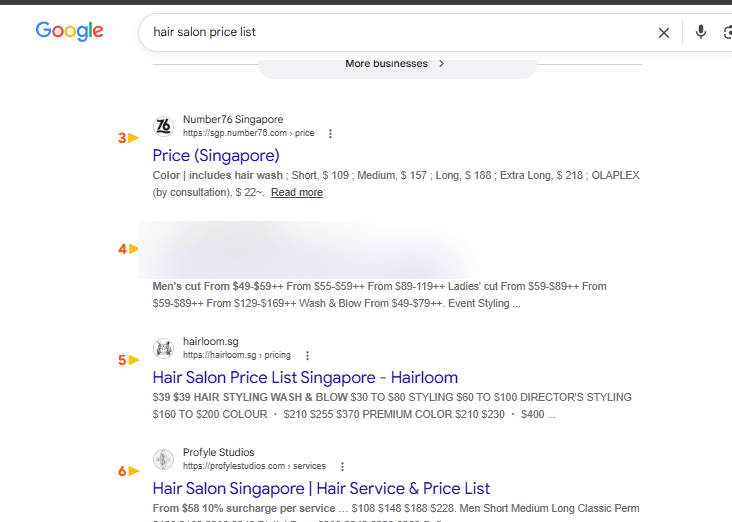This screenshot has width=732, height=522.
Task: Click Number76 Singapore site name
Action: [233, 120]
